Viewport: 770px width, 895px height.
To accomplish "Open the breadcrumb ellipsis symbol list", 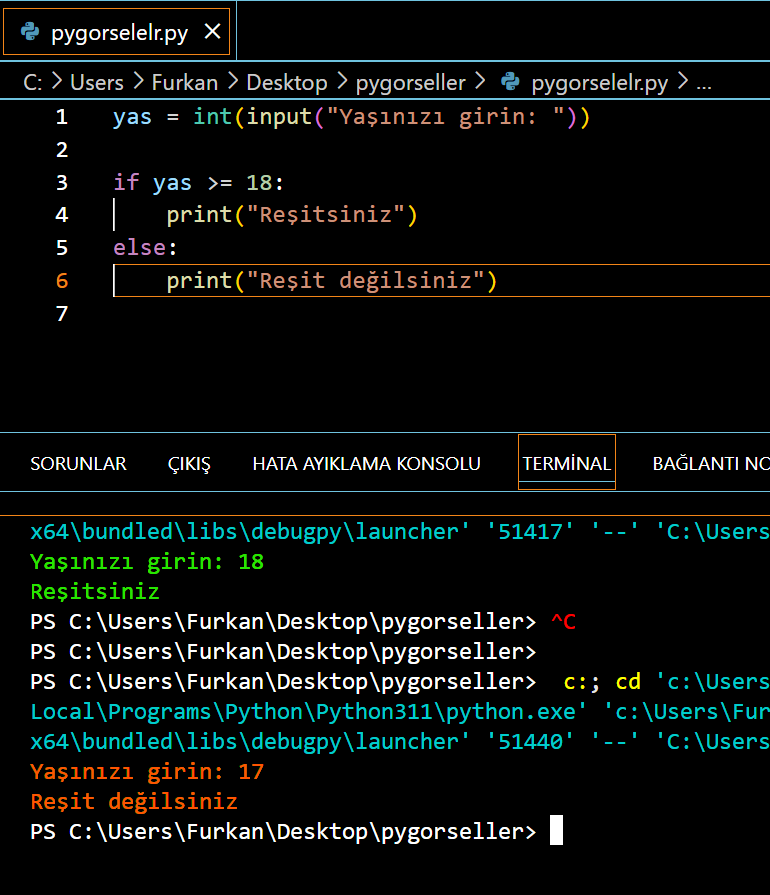I will (x=703, y=82).
